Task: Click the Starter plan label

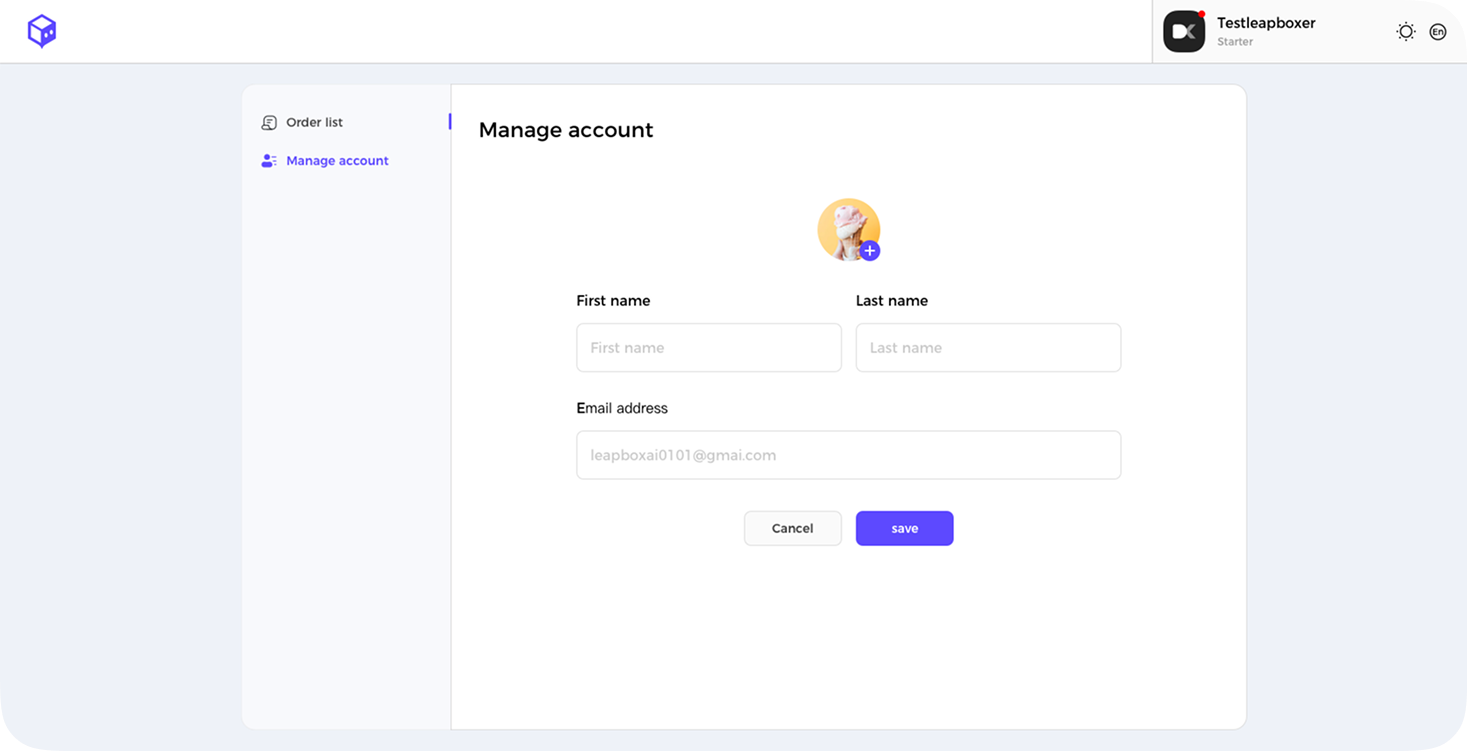Action: (x=1234, y=42)
